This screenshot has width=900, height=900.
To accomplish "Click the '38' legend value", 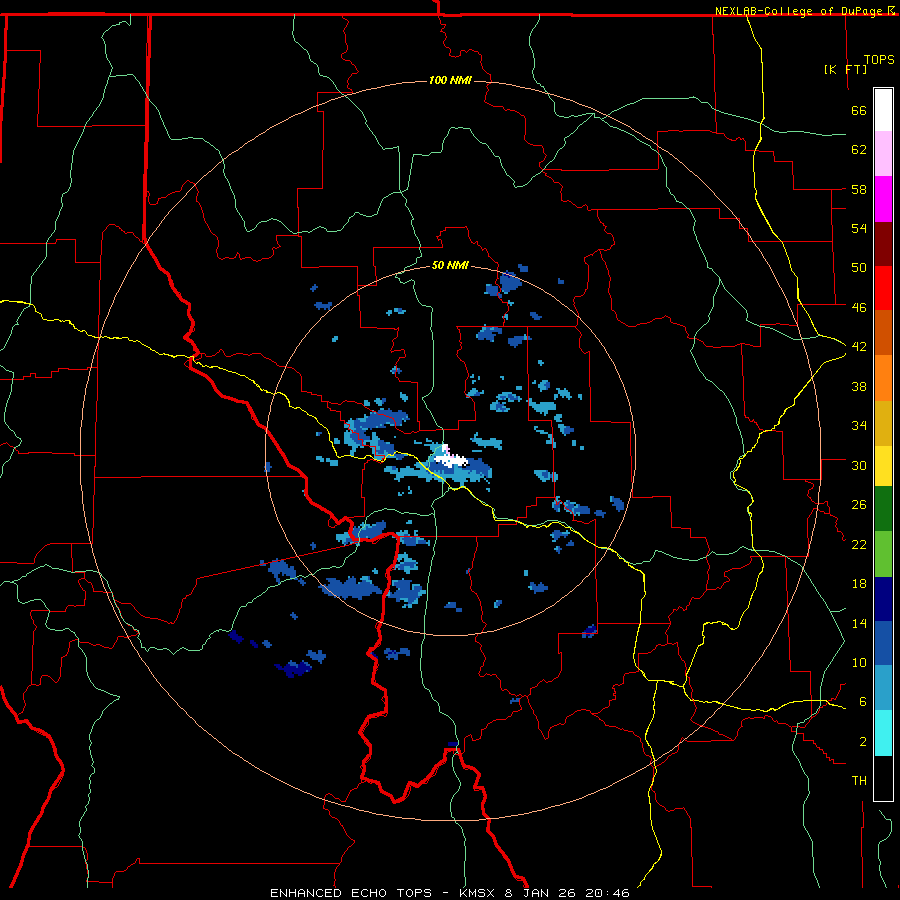I will [859, 386].
